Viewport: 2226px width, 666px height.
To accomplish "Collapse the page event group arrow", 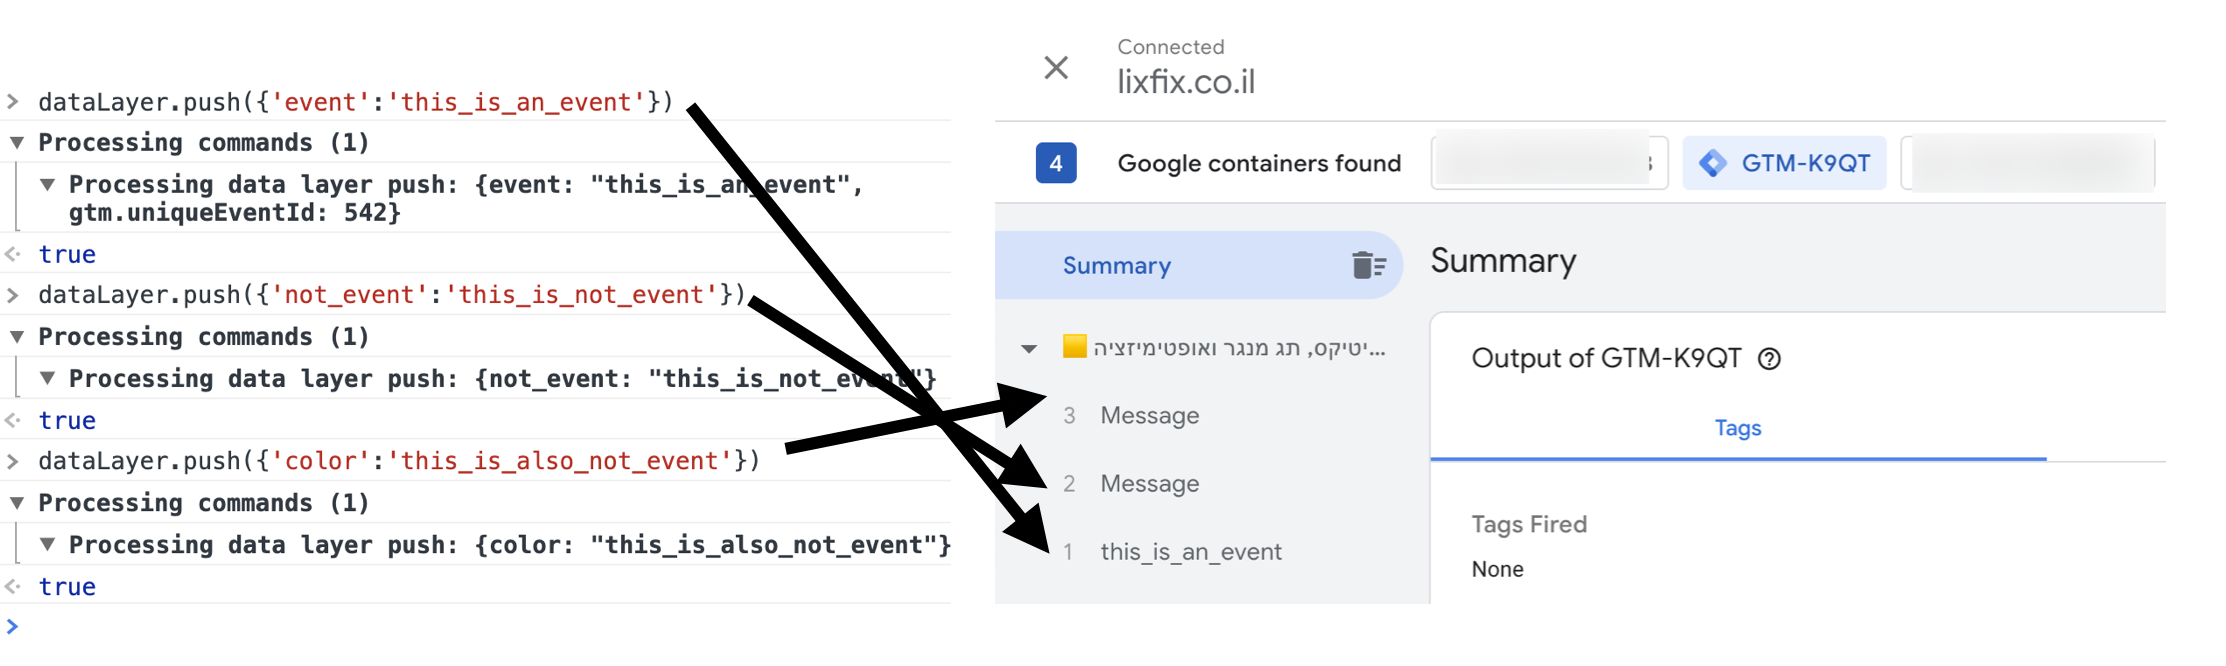I will click(x=1029, y=349).
